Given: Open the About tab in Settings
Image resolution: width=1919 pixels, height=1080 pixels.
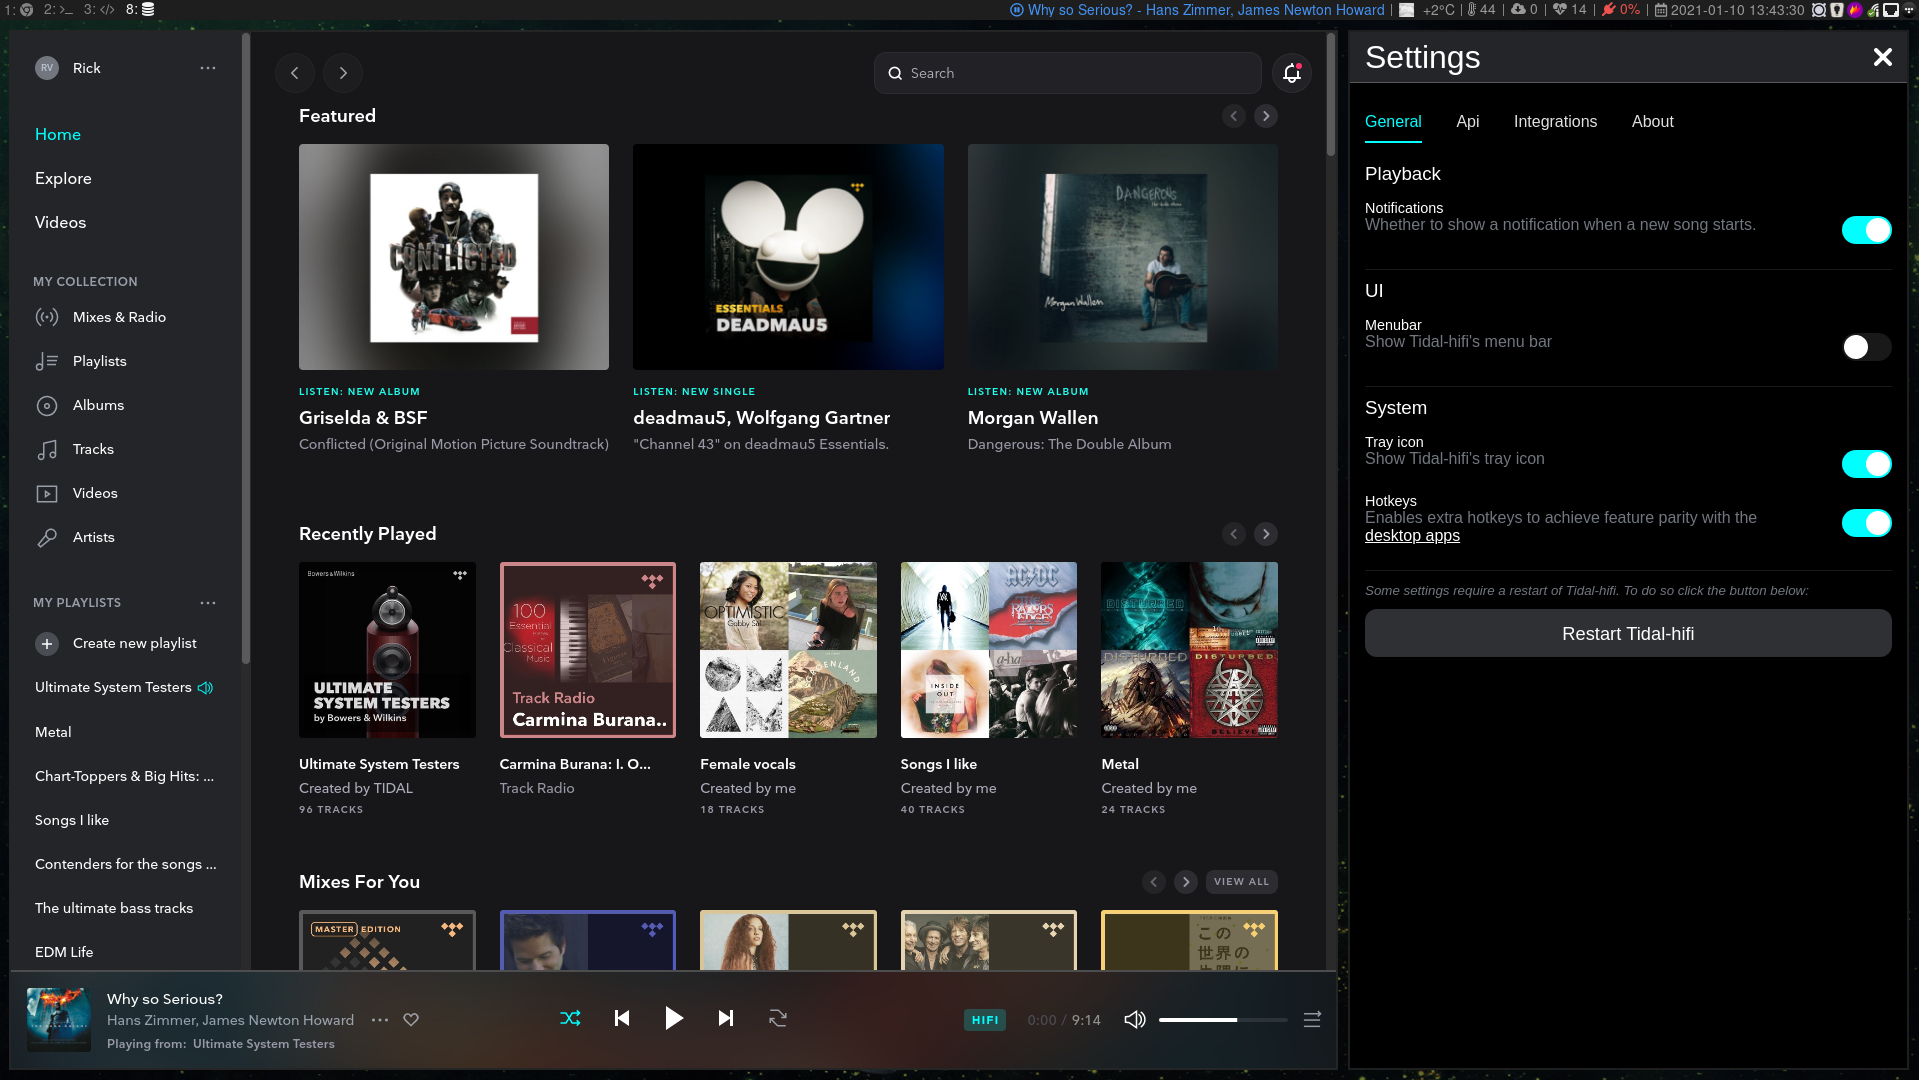Looking at the screenshot, I should click(x=1652, y=121).
